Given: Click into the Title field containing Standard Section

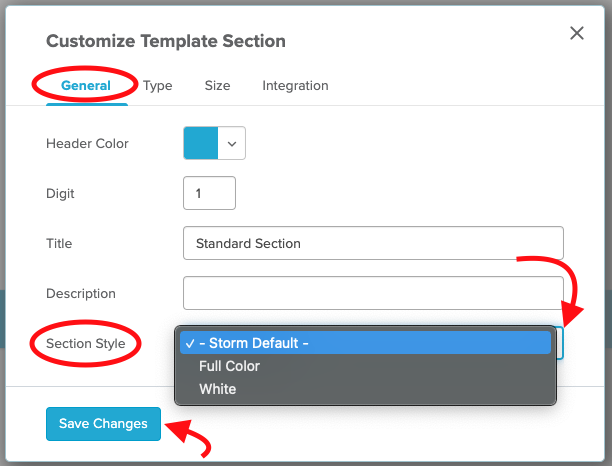Looking at the screenshot, I should click(373, 243).
